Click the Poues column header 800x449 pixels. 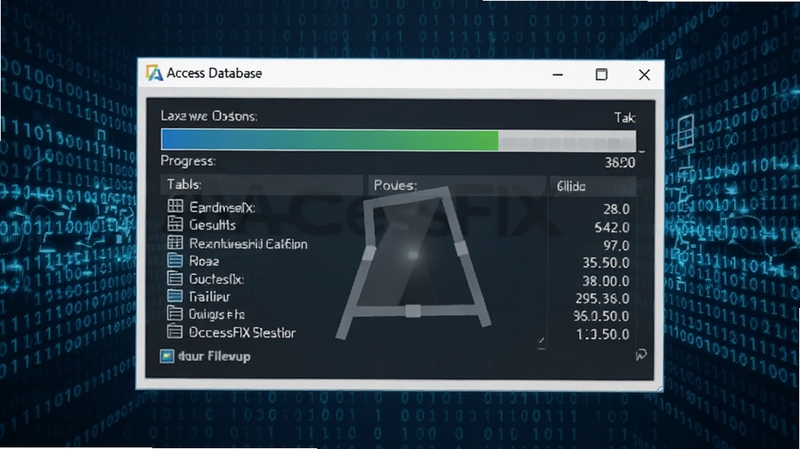coord(457,185)
